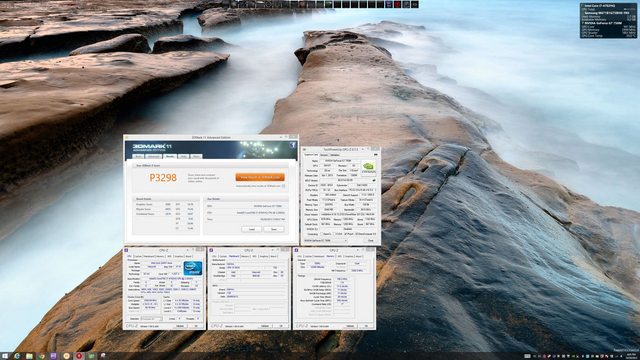
Task: Open the Sensors tab in GPU-Z
Action: tap(324, 155)
